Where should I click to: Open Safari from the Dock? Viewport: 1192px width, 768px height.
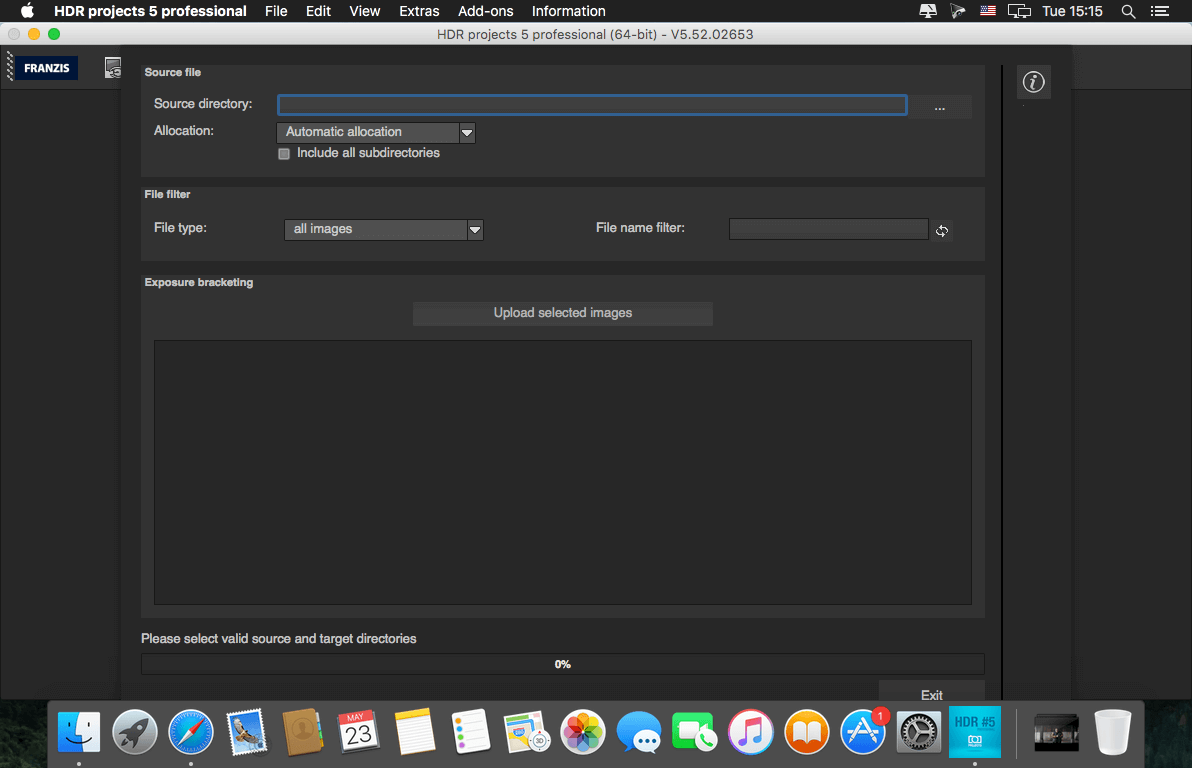pyautogui.click(x=191, y=732)
